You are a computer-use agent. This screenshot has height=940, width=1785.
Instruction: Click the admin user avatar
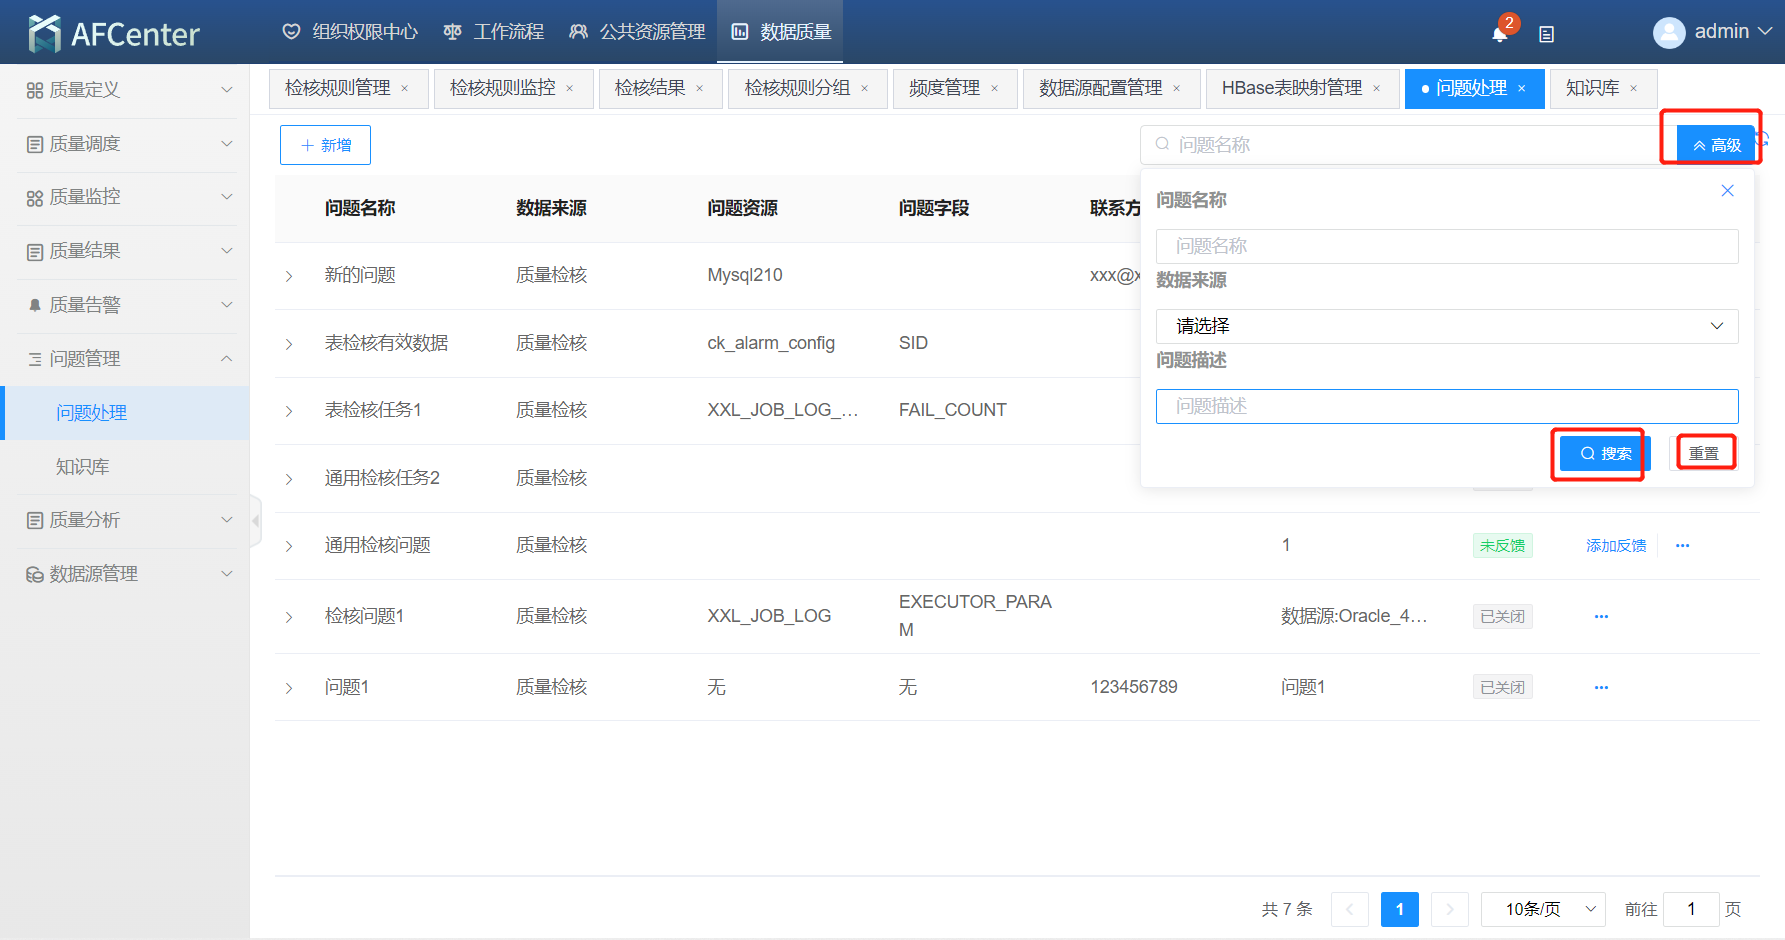[1668, 33]
